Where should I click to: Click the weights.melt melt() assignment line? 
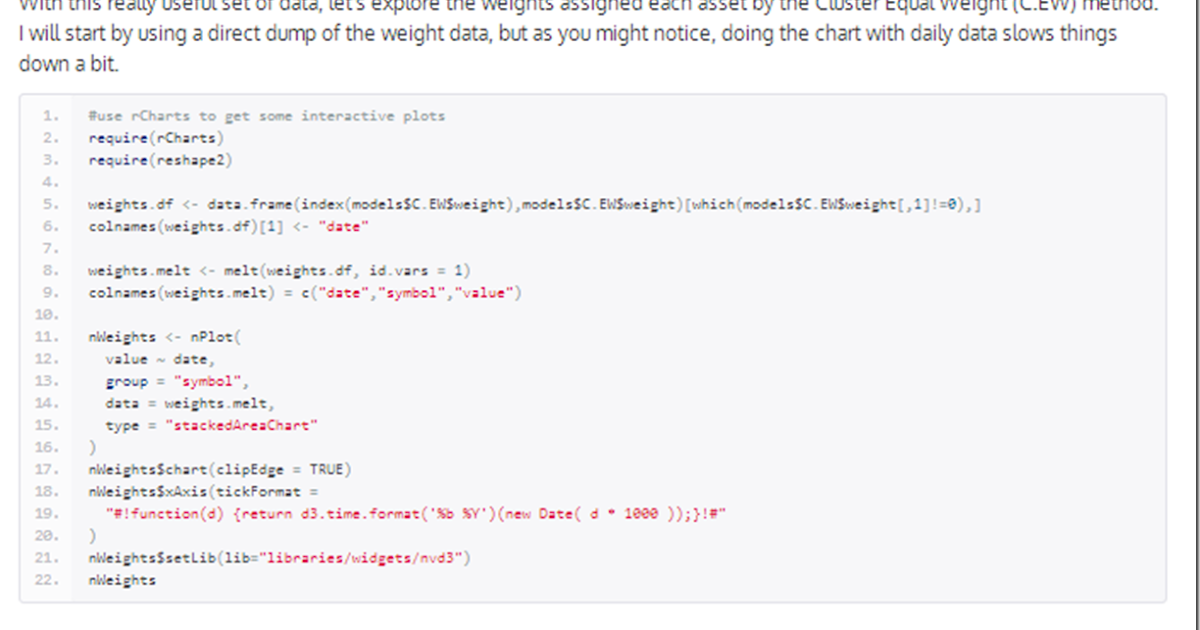click(279, 270)
